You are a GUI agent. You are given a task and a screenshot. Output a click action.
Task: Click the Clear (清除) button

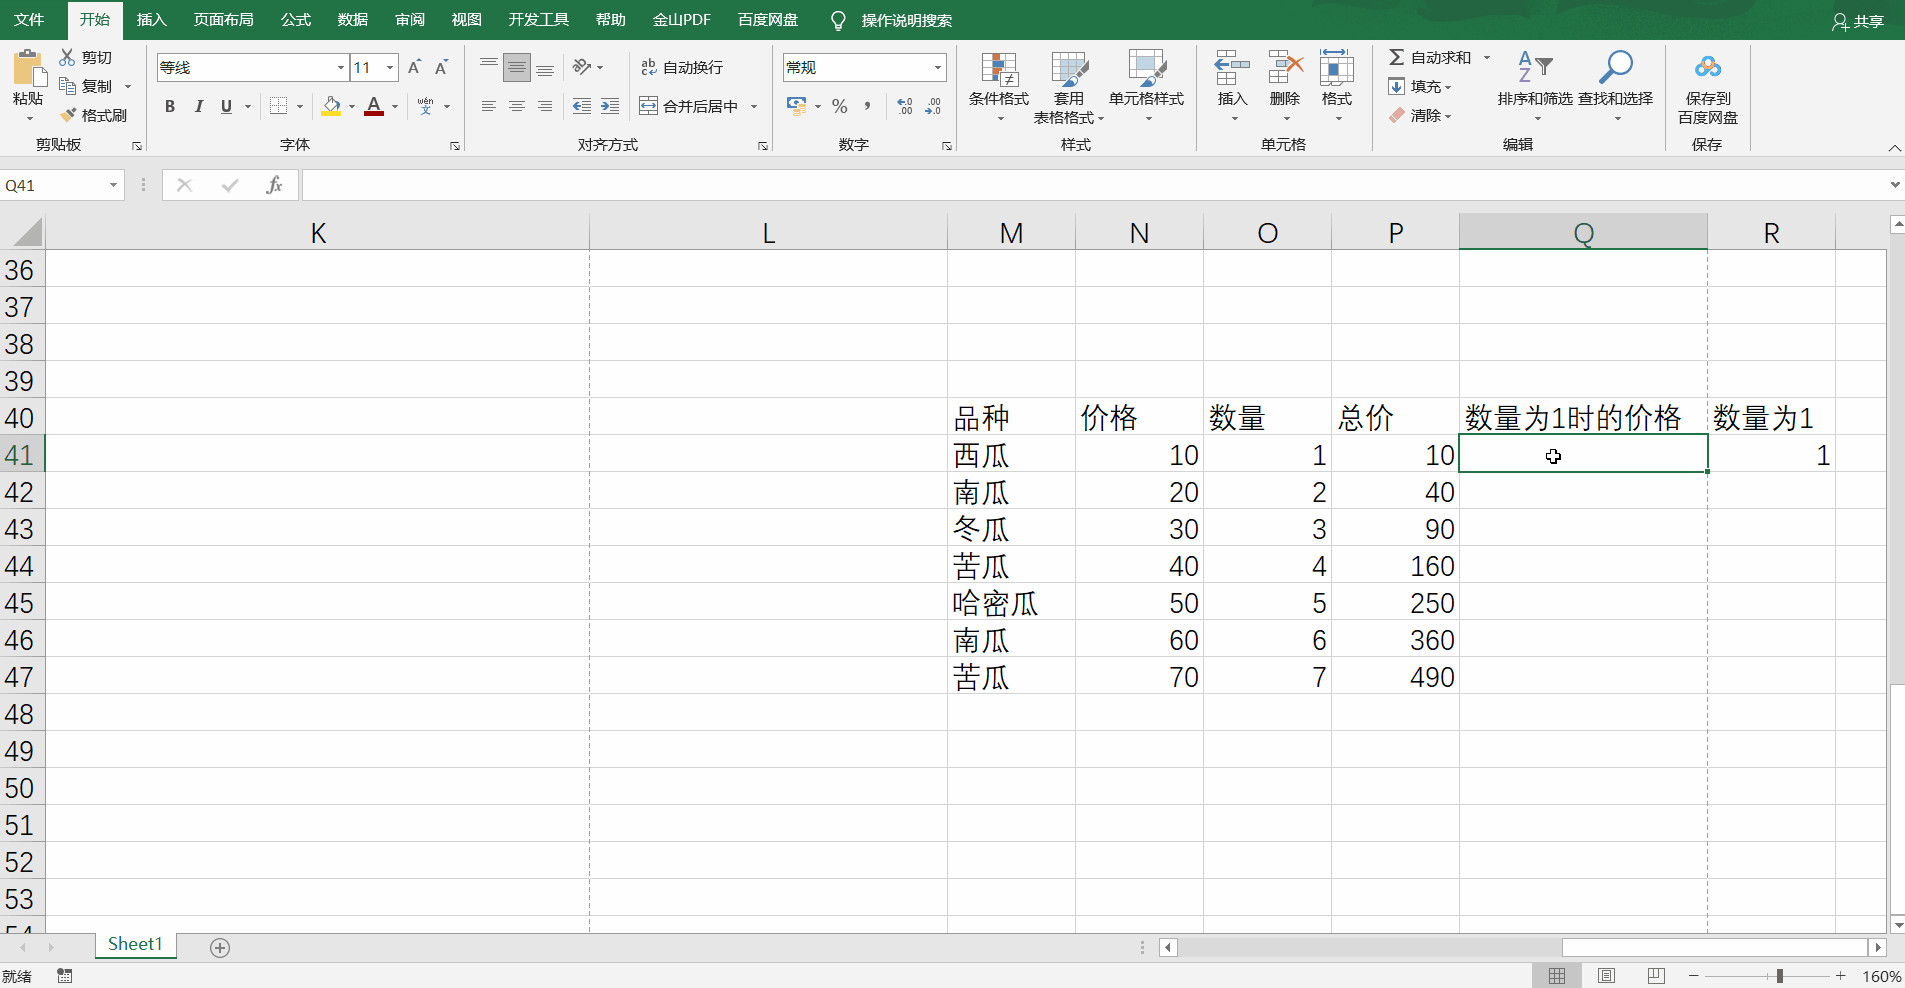click(x=1418, y=115)
